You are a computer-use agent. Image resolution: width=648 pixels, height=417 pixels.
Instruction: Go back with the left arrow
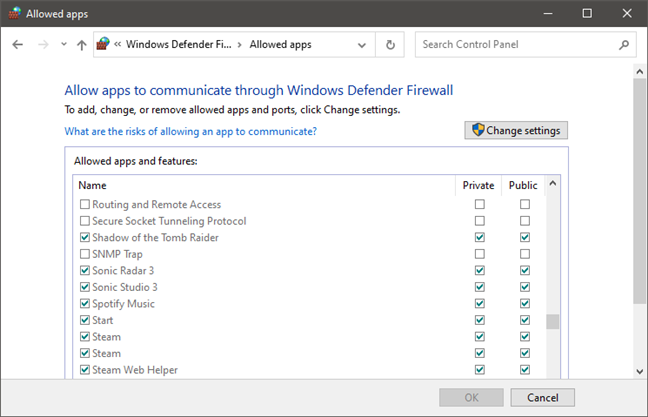[18, 44]
